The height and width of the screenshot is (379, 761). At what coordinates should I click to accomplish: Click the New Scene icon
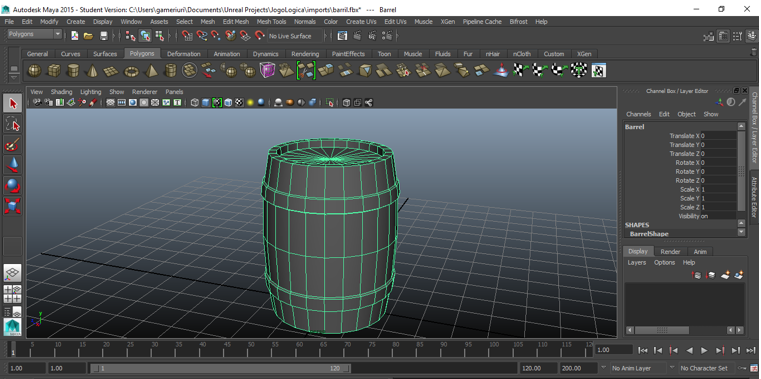click(x=75, y=36)
